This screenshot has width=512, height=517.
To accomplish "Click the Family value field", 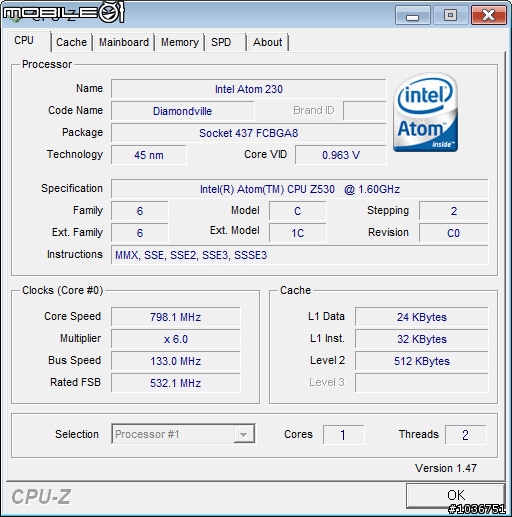I will [140, 211].
